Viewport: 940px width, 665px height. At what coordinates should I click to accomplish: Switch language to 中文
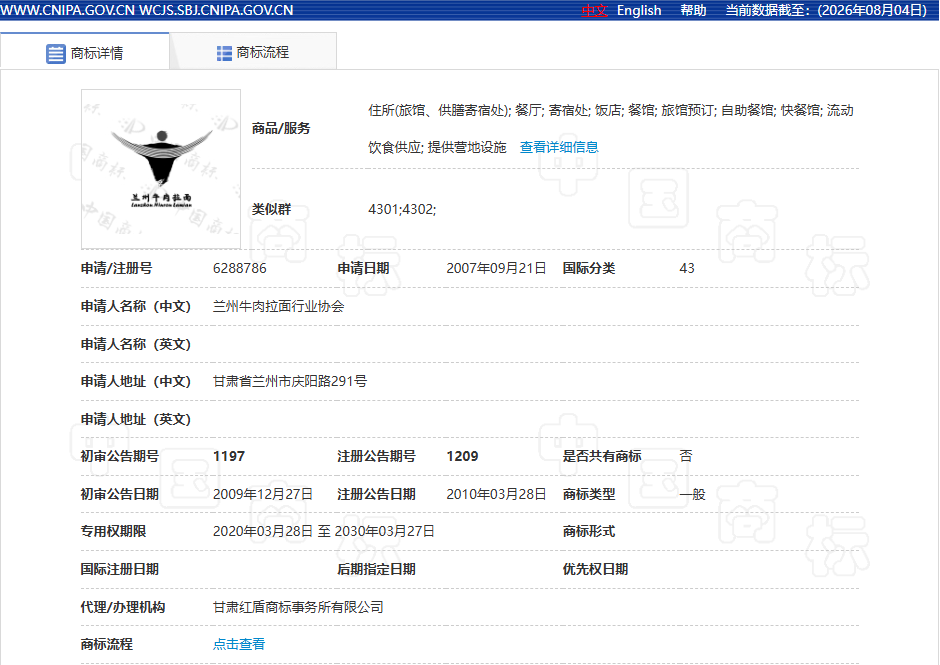pyautogui.click(x=595, y=10)
